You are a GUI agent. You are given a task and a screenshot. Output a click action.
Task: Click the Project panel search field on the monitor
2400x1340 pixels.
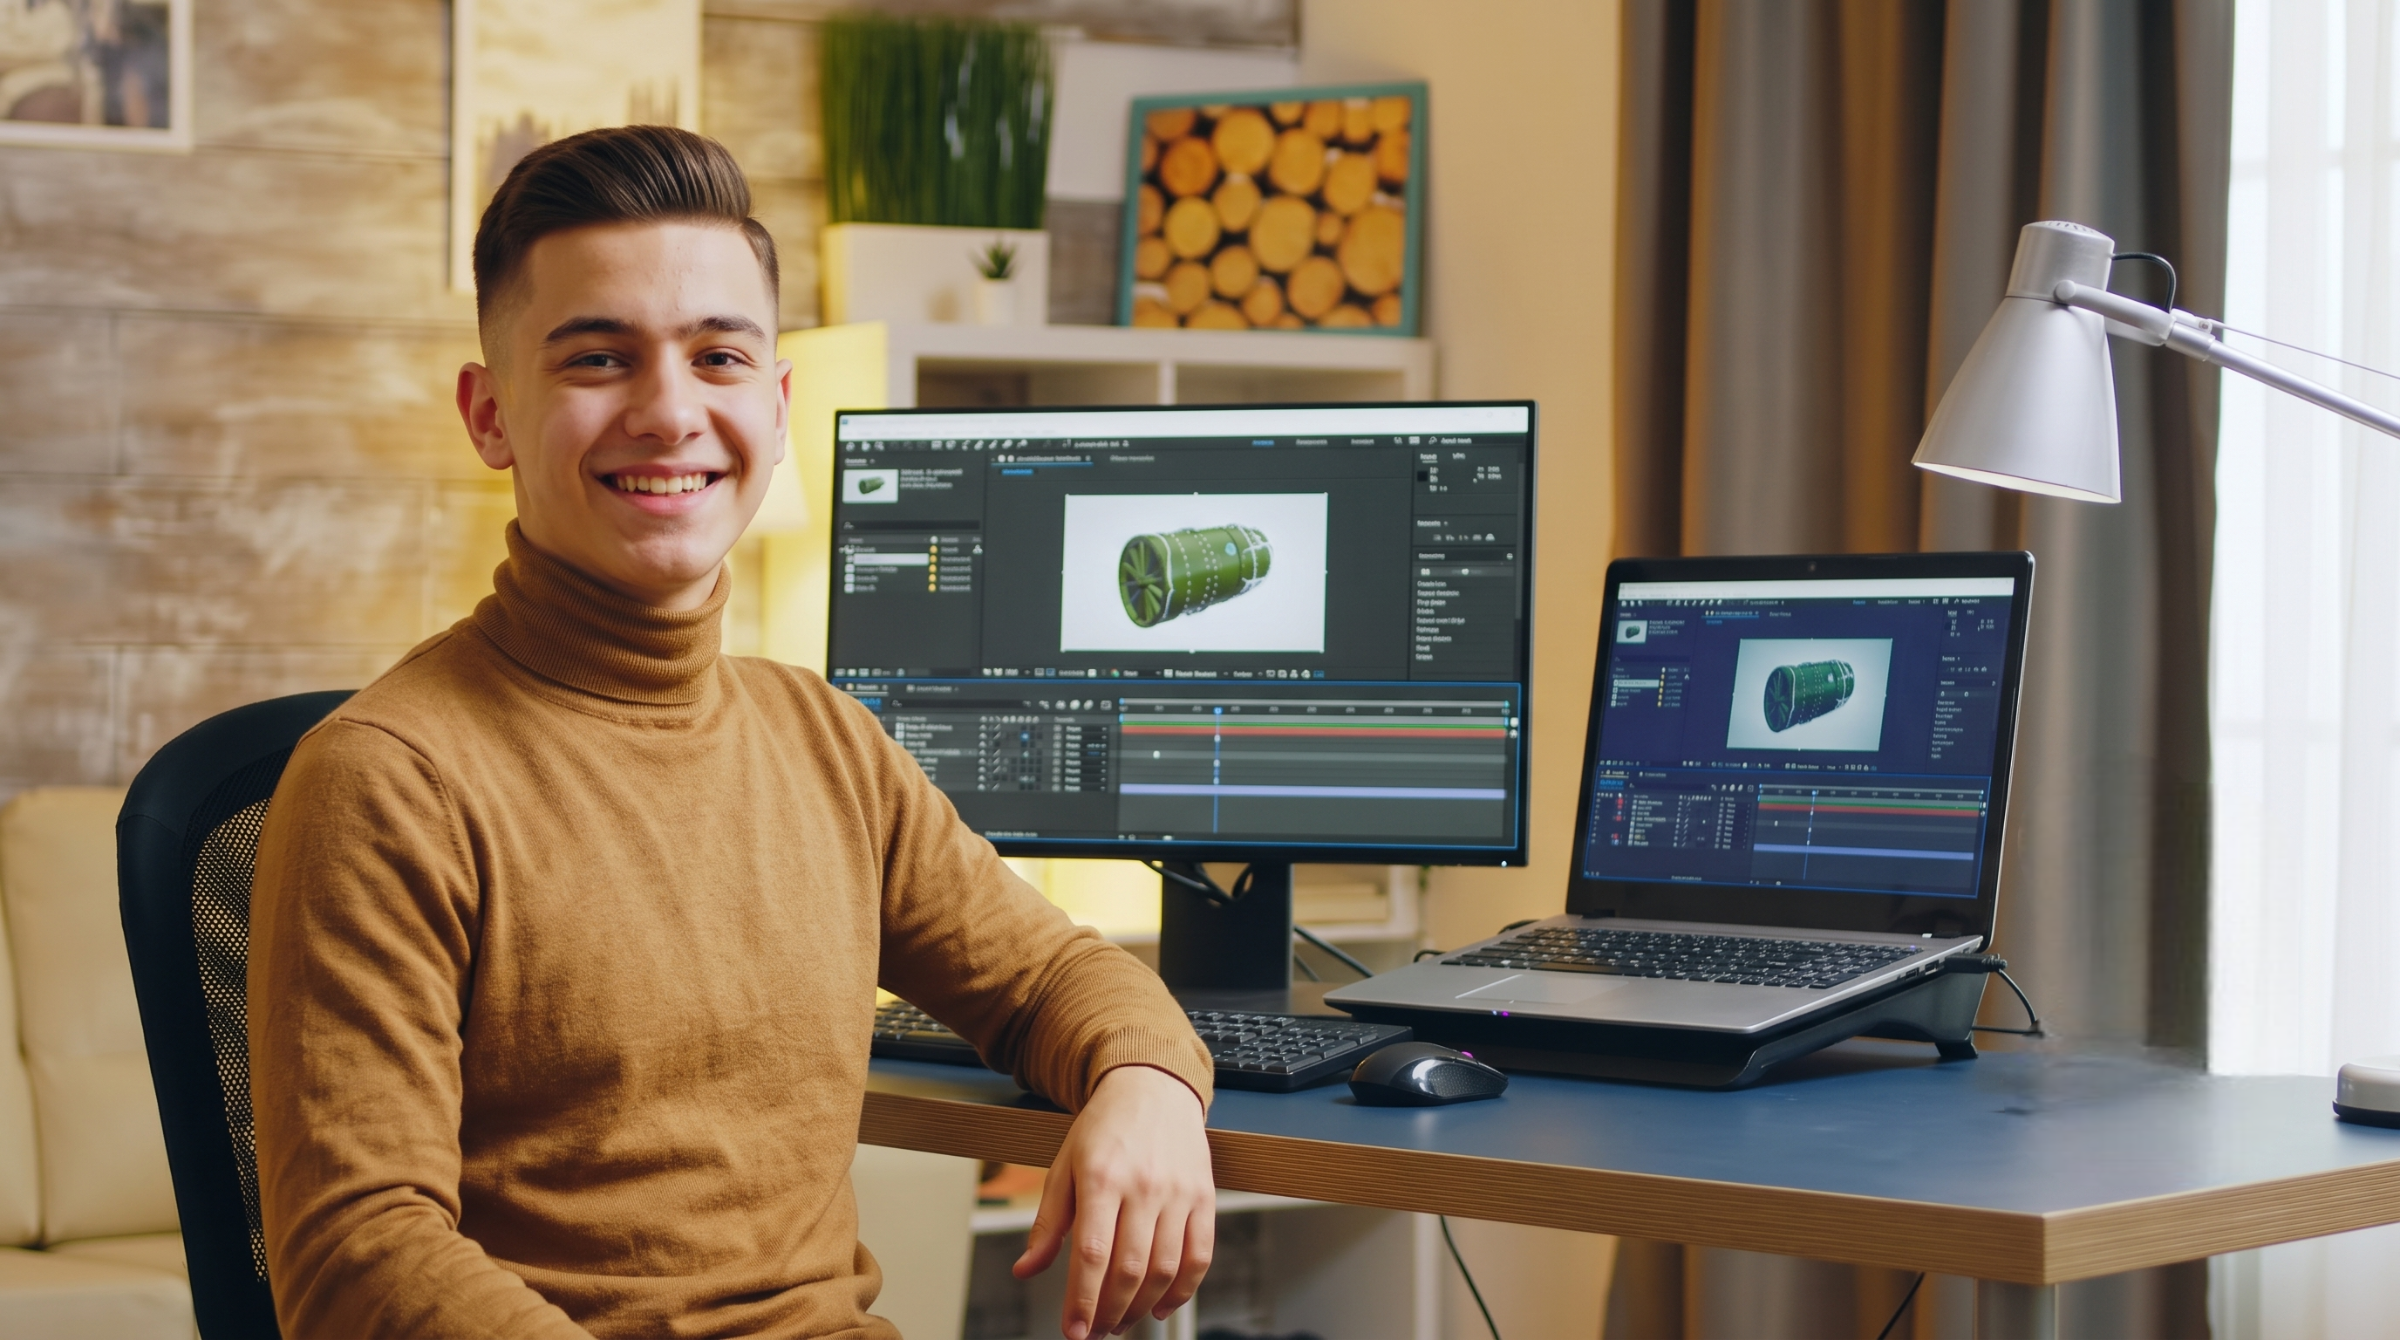tap(911, 526)
